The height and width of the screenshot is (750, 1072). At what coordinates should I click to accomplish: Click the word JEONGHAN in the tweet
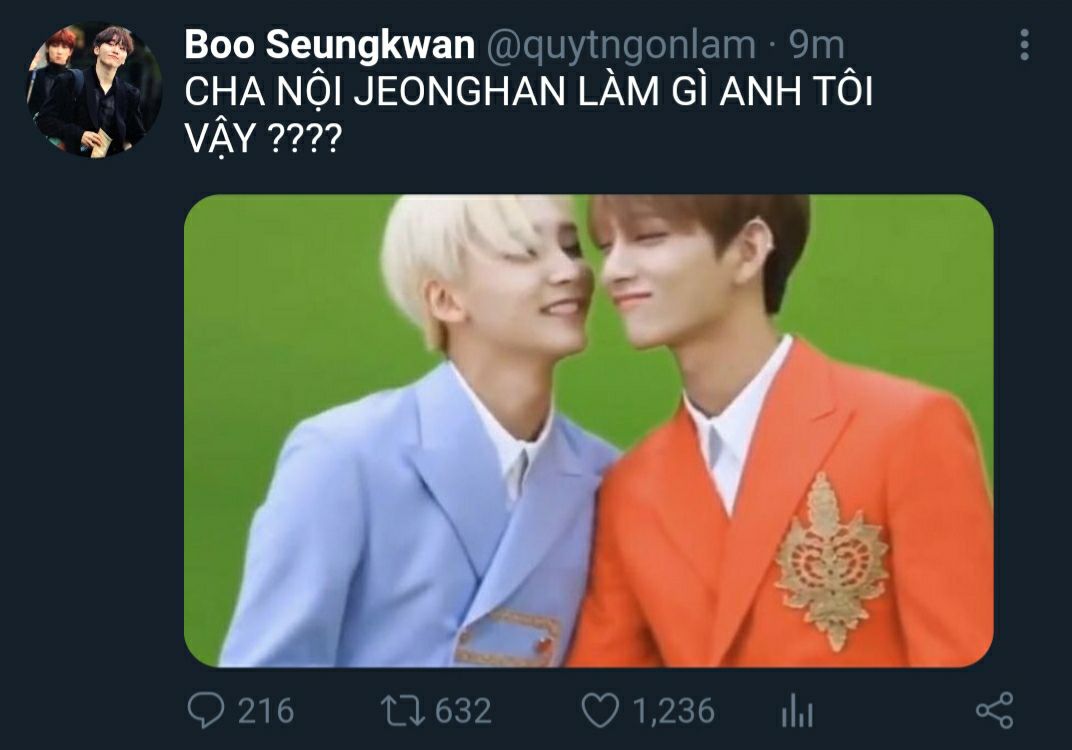point(459,92)
